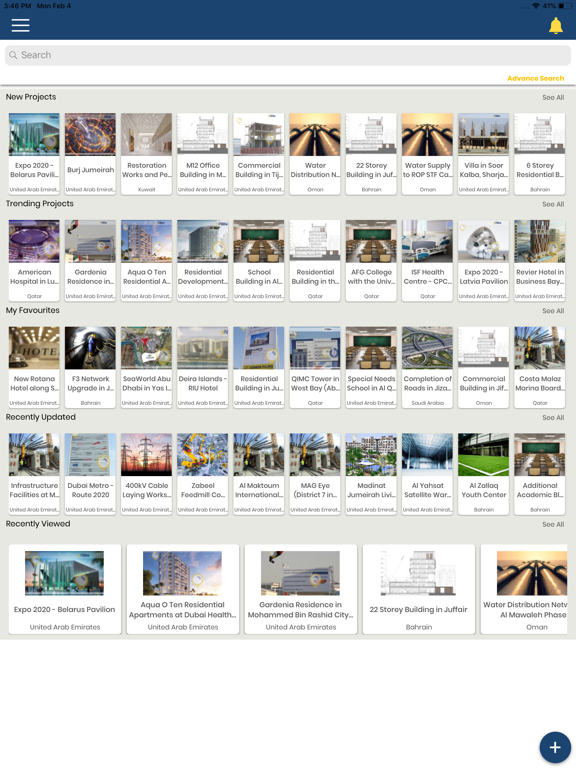Open Water Supply to ROP STF card
Image resolution: width=576 pixels, height=768 pixels.
pyautogui.click(x=428, y=154)
